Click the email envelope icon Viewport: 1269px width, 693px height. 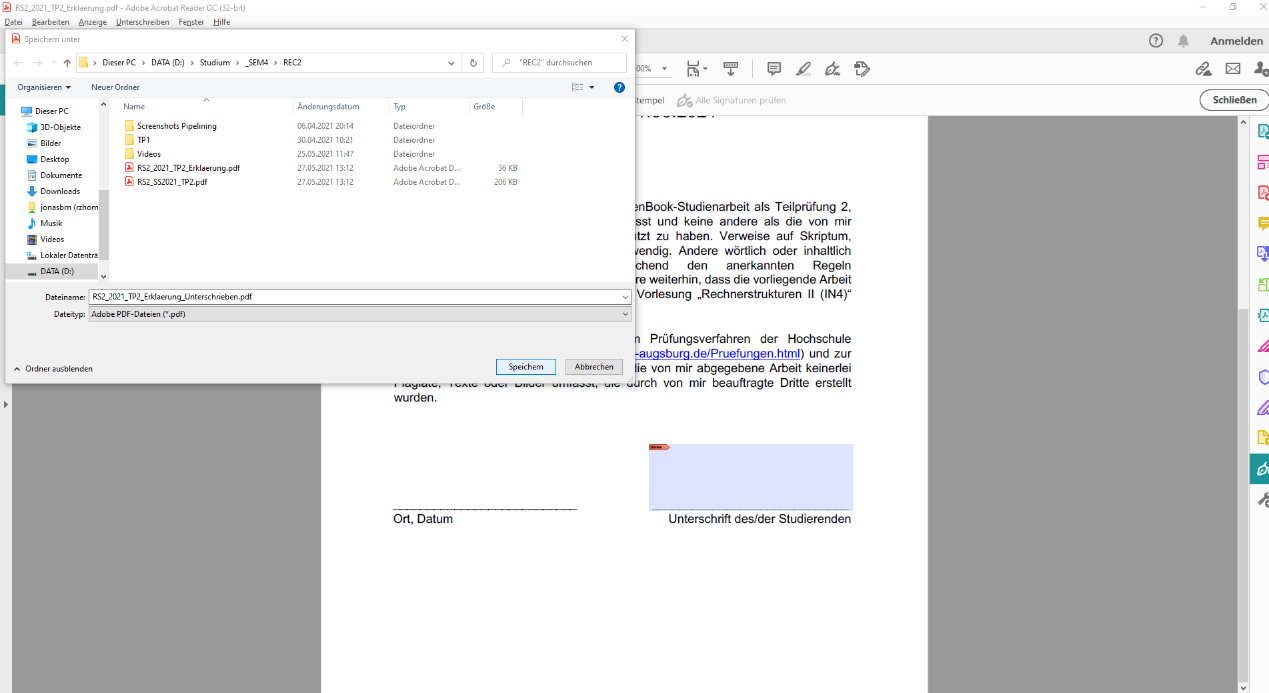1233,69
